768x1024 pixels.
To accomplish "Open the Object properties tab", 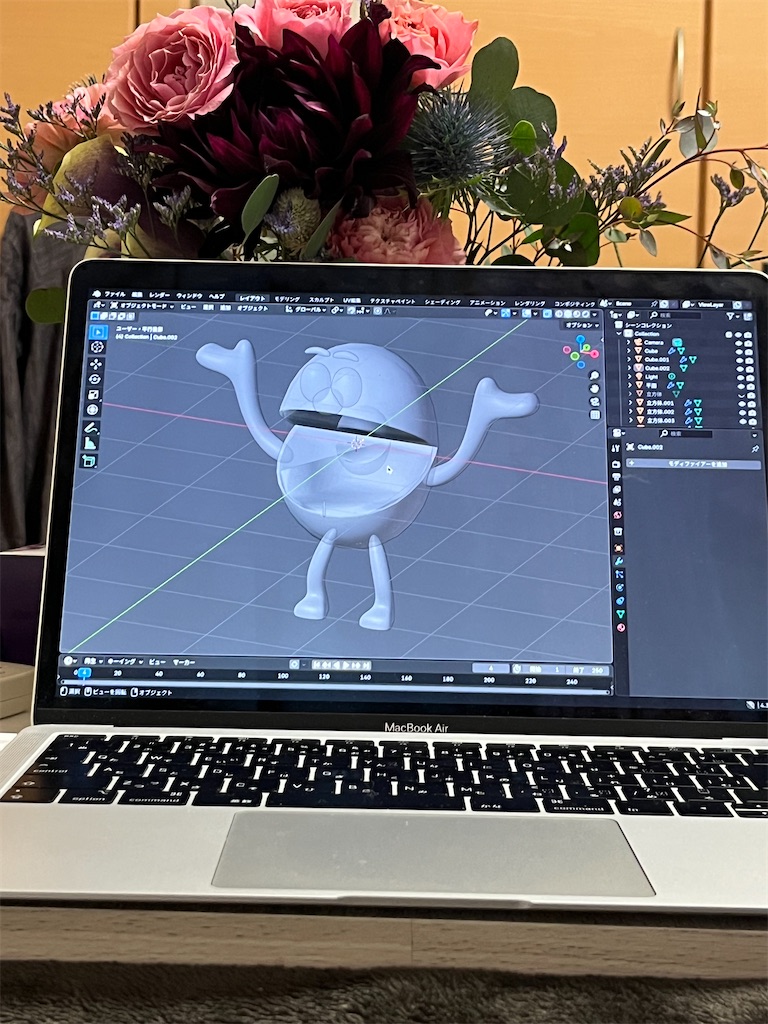I will click(x=618, y=549).
